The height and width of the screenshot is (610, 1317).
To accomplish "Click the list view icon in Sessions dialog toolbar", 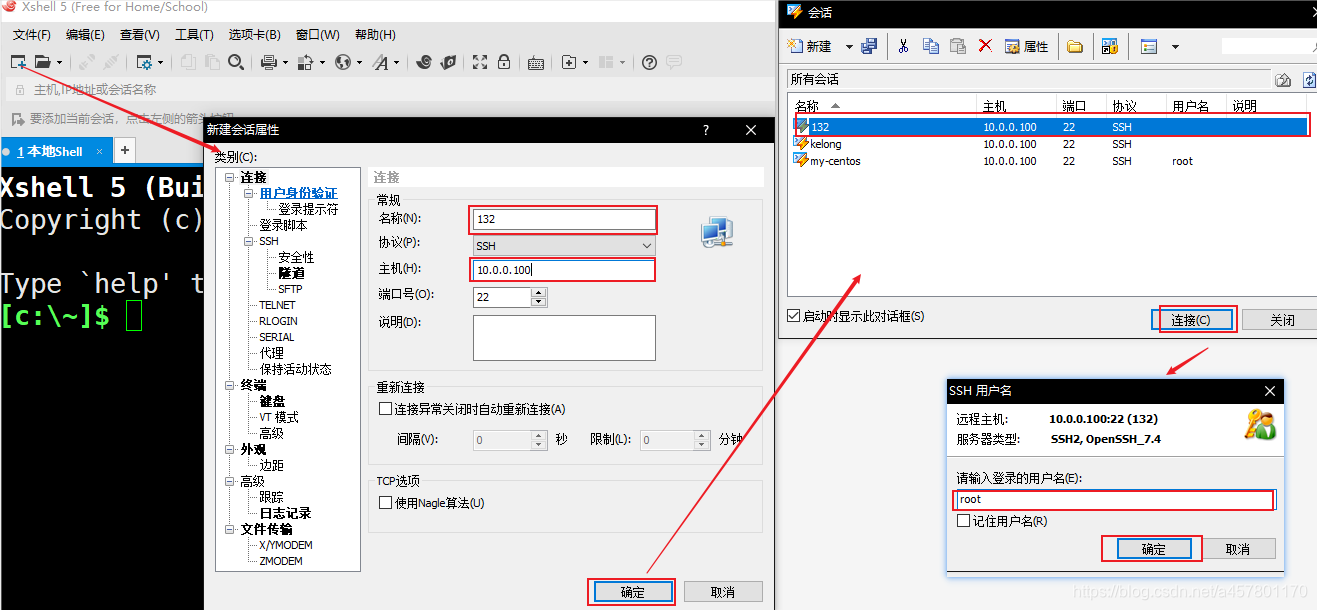I will point(1149,46).
